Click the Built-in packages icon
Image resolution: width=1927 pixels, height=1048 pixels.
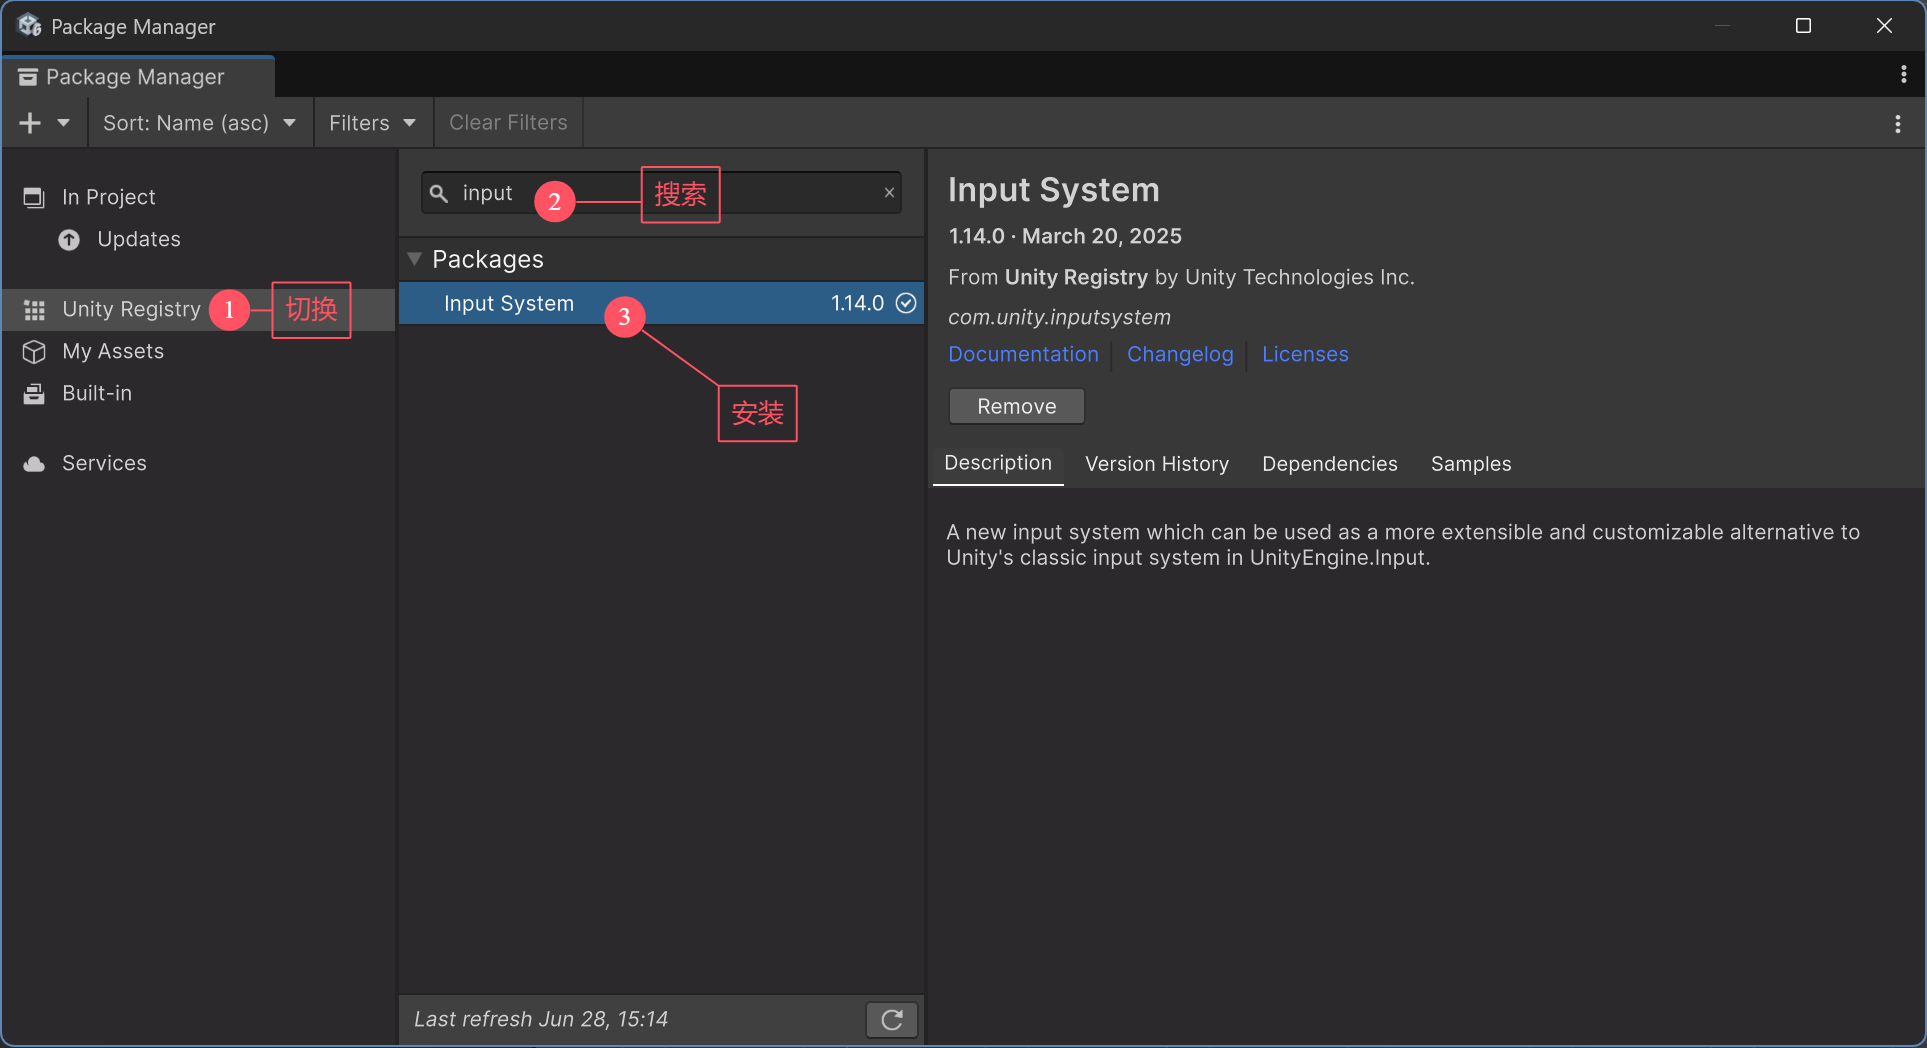click(x=34, y=394)
